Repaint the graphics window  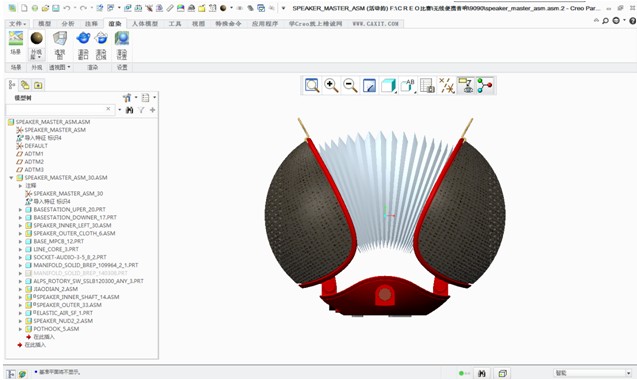click(369, 86)
